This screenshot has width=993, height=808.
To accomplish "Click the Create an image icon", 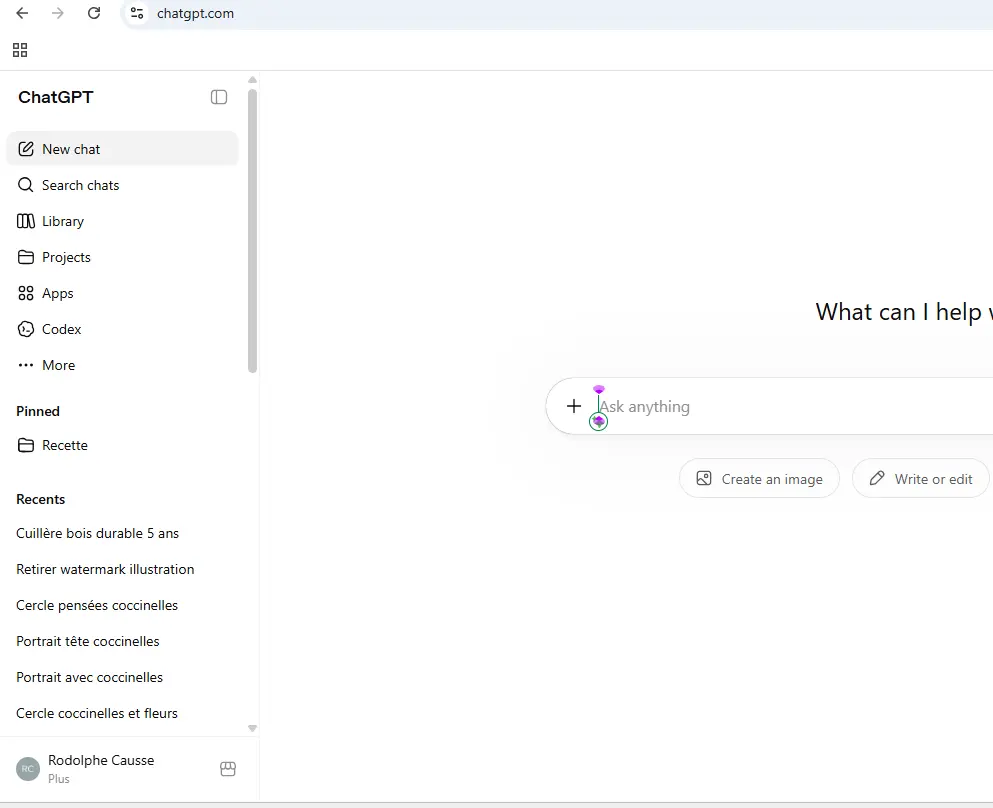I will click(x=704, y=478).
